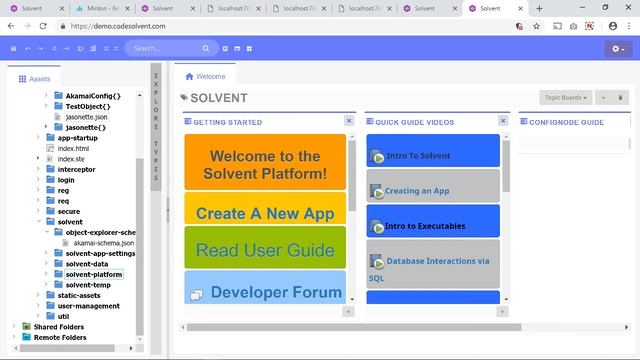Click the redo arrow in the toolbar
640x360 pixels.
click(x=40, y=49)
